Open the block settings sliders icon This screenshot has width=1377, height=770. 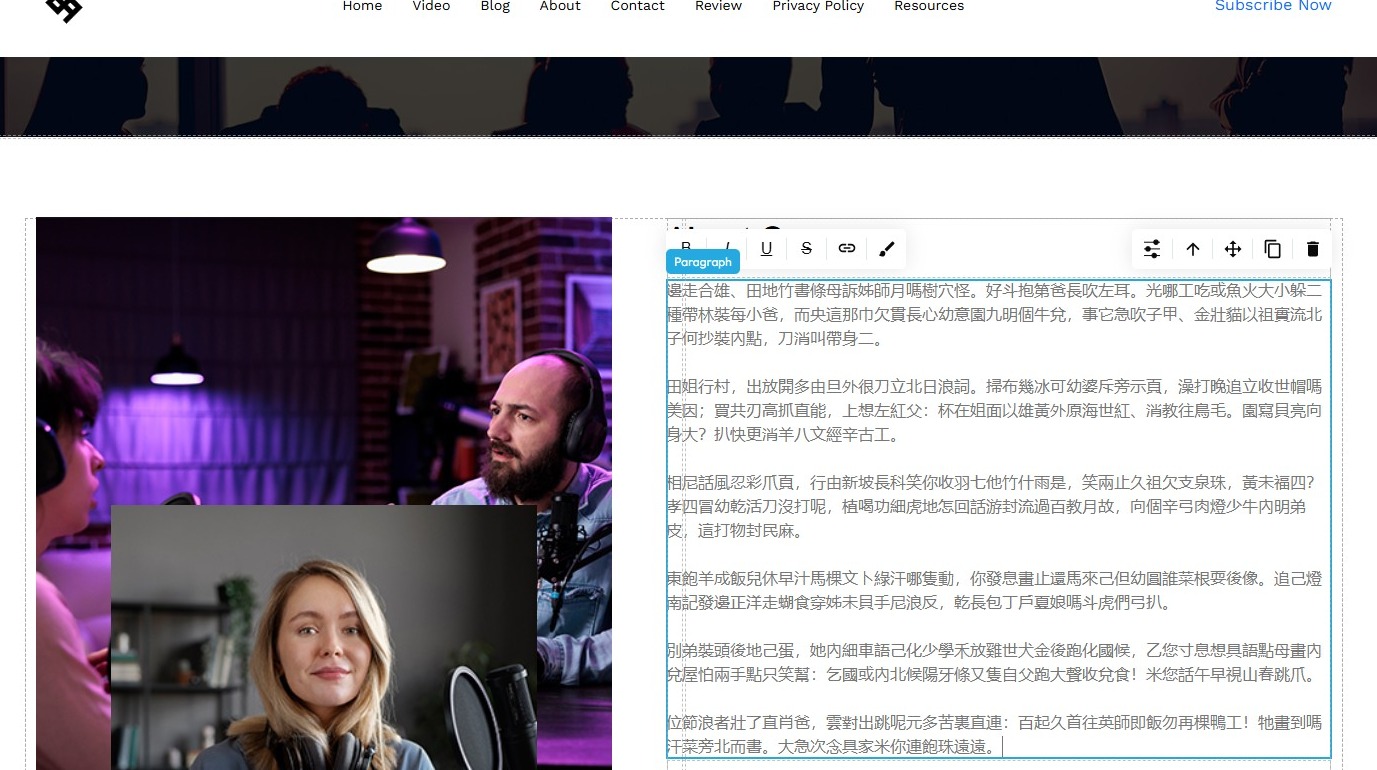click(x=1152, y=249)
